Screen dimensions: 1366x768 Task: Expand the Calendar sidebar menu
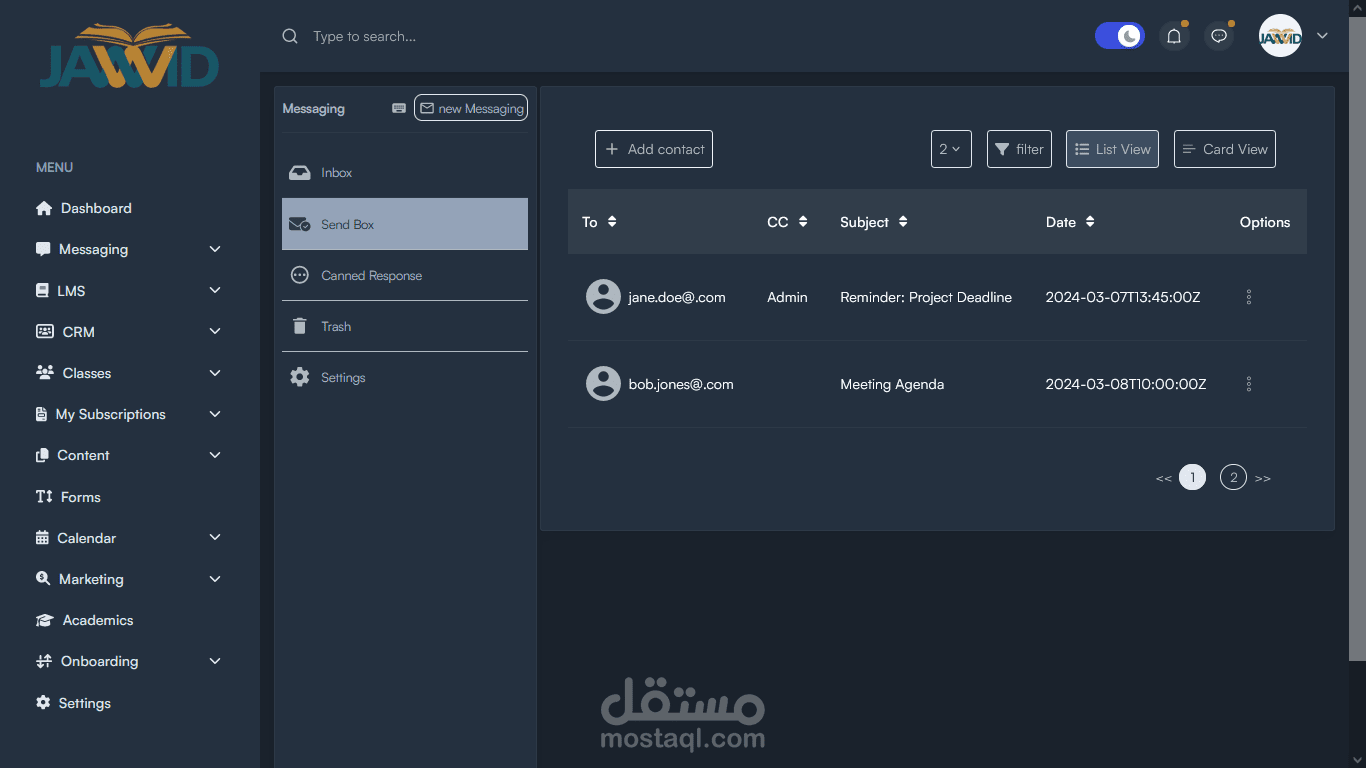coord(215,538)
